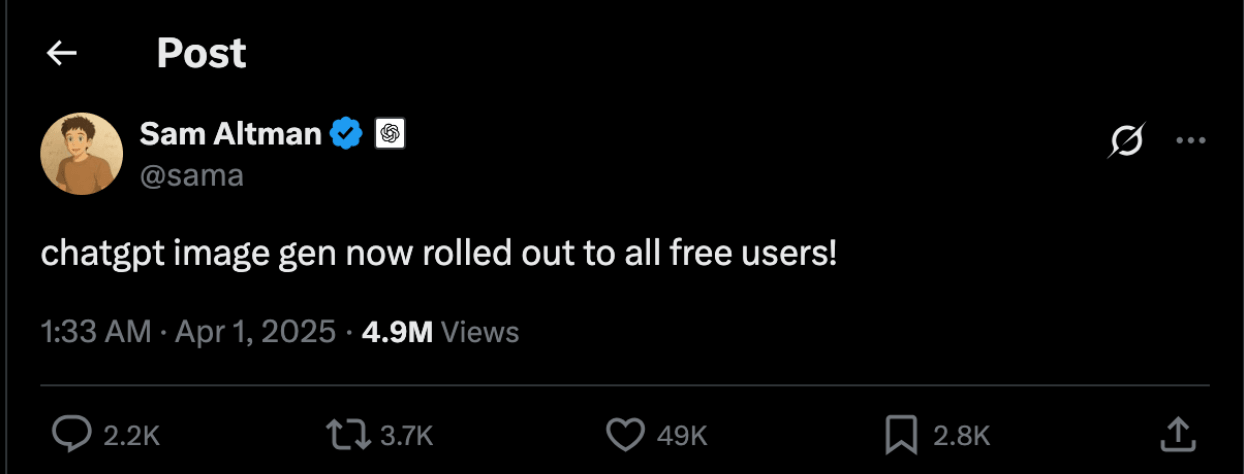Click the 49K likes count

pos(682,435)
